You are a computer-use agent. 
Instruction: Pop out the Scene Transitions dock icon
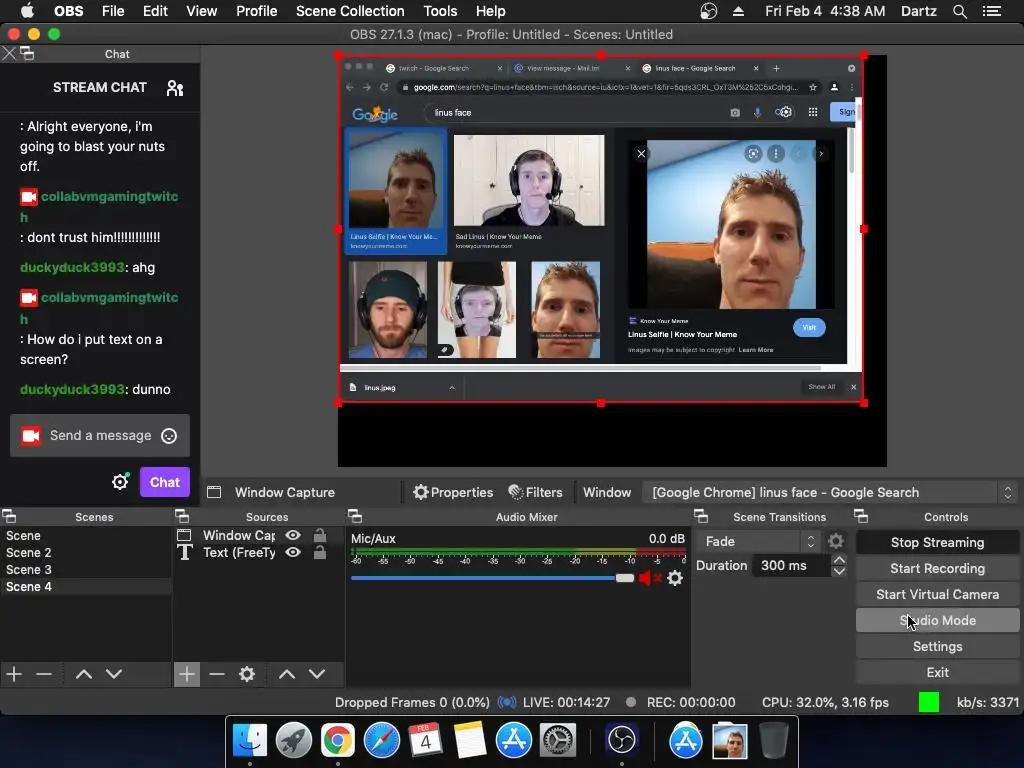[701, 517]
